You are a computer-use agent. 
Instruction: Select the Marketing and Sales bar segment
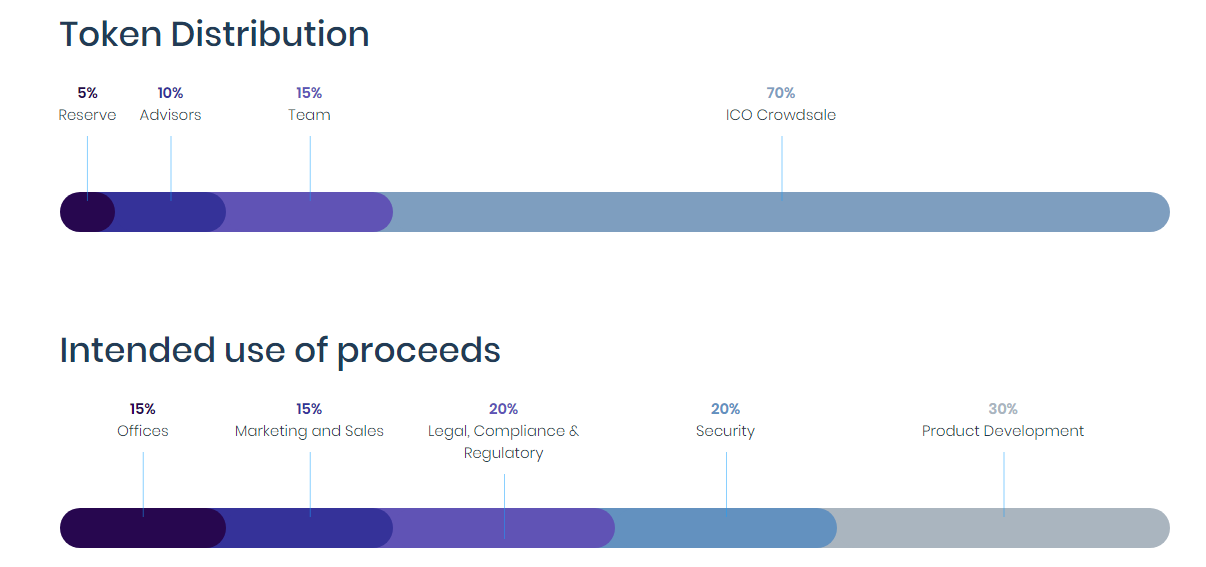309,528
